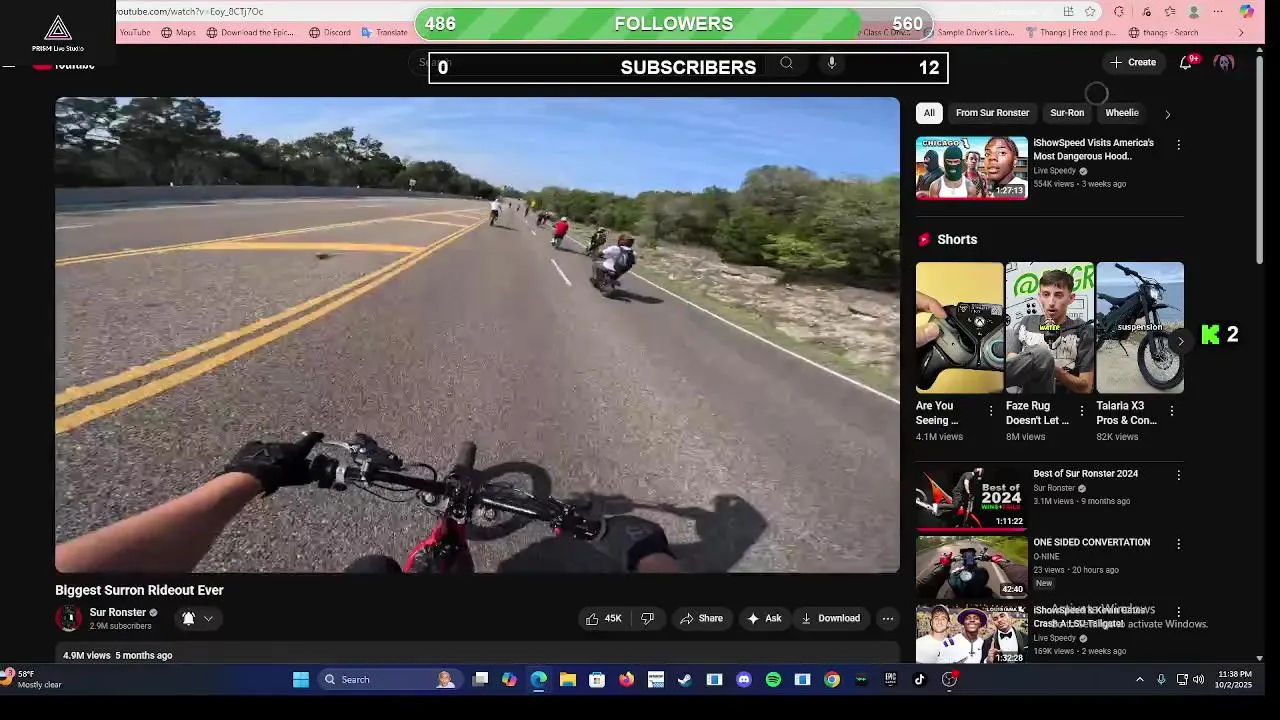Open Spotify from the taskbar
1280x720 pixels.
(773, 679)
